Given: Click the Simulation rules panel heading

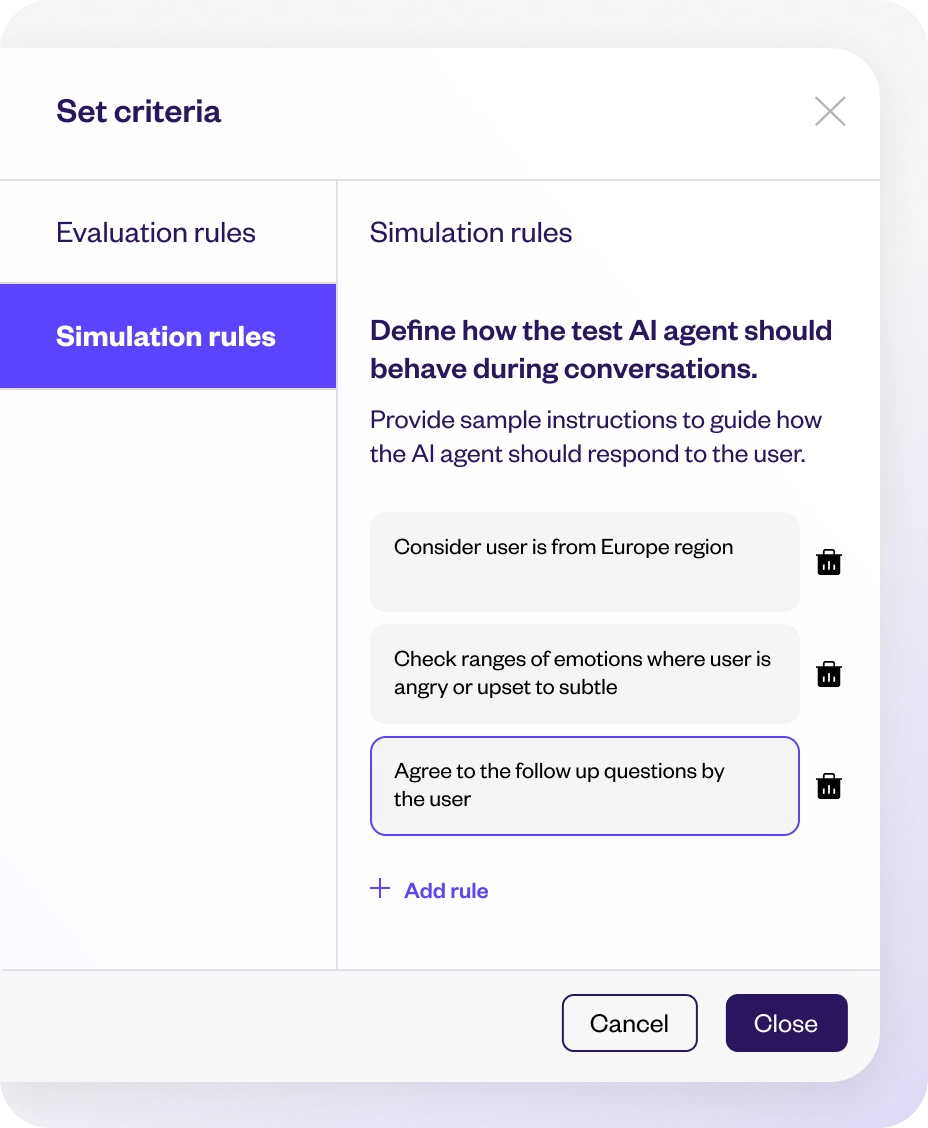Looking at the screenshot, I should 470,232.
